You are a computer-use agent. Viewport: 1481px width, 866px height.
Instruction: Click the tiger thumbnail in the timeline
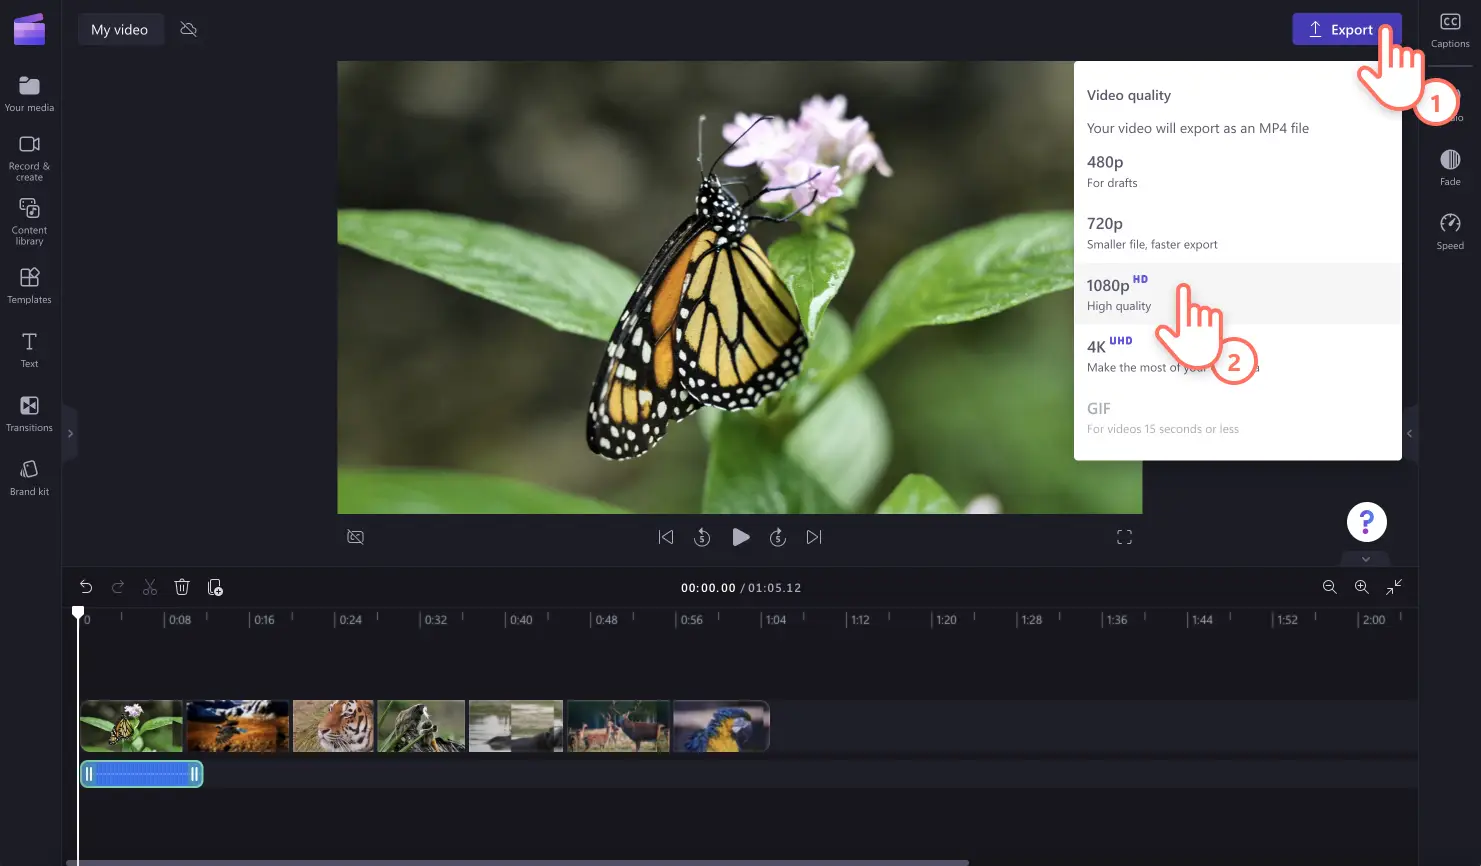click(x=333, y=726)
